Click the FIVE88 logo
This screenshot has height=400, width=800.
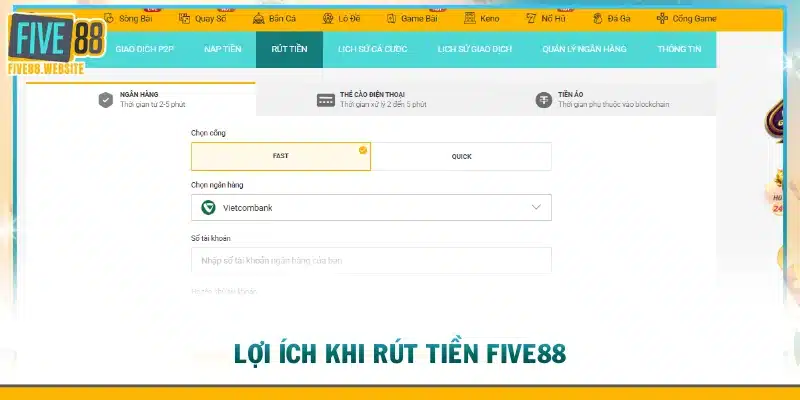tap(56, 44)
